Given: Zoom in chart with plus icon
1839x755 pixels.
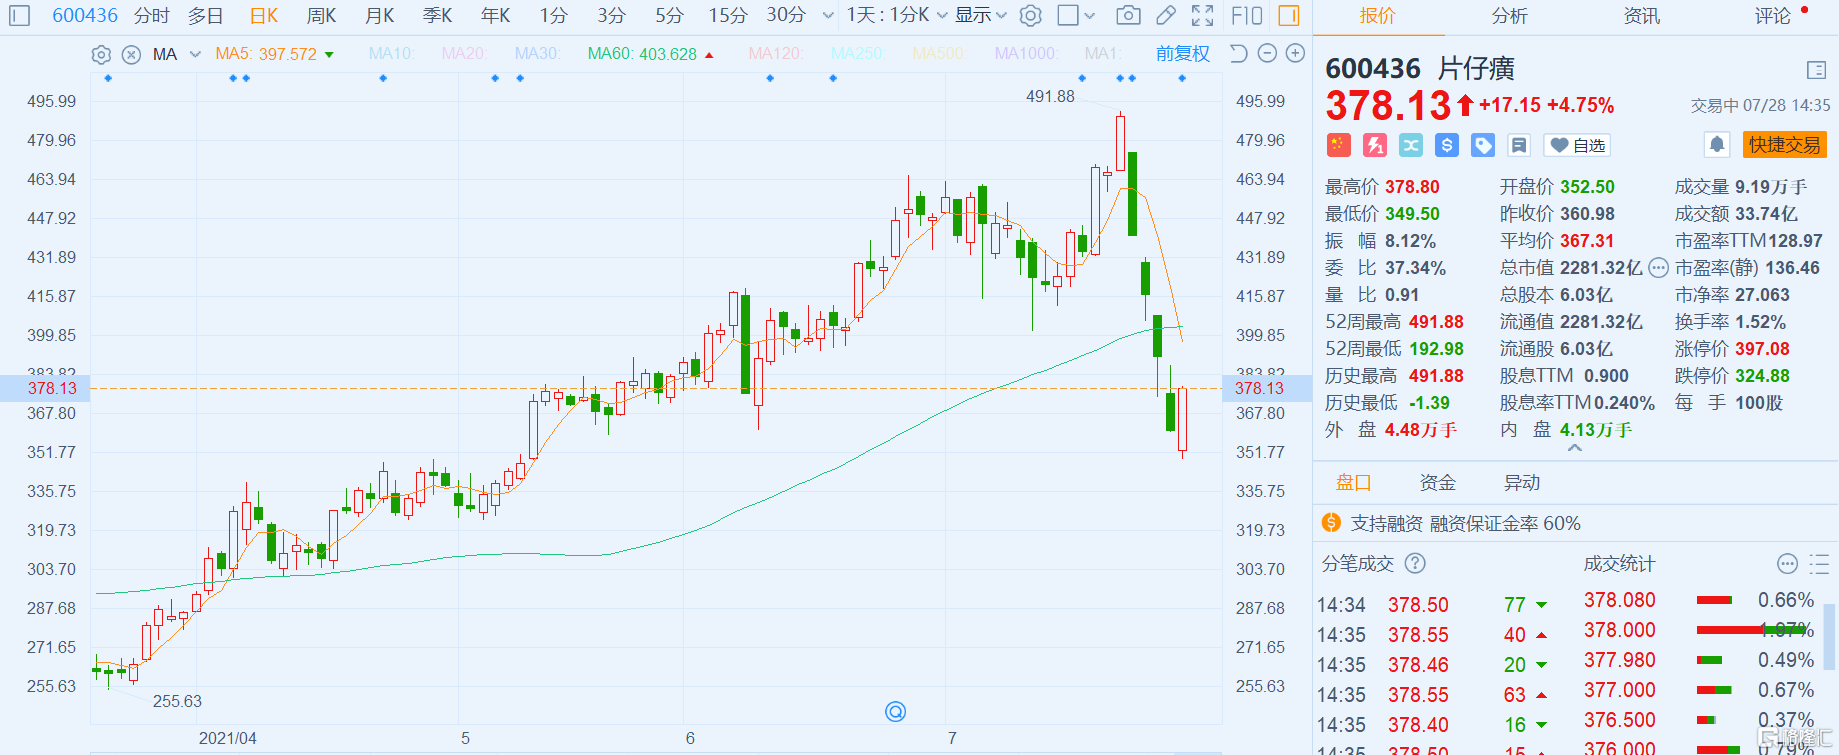Looking at the screenshot, I should click(x=1295, y=54).
